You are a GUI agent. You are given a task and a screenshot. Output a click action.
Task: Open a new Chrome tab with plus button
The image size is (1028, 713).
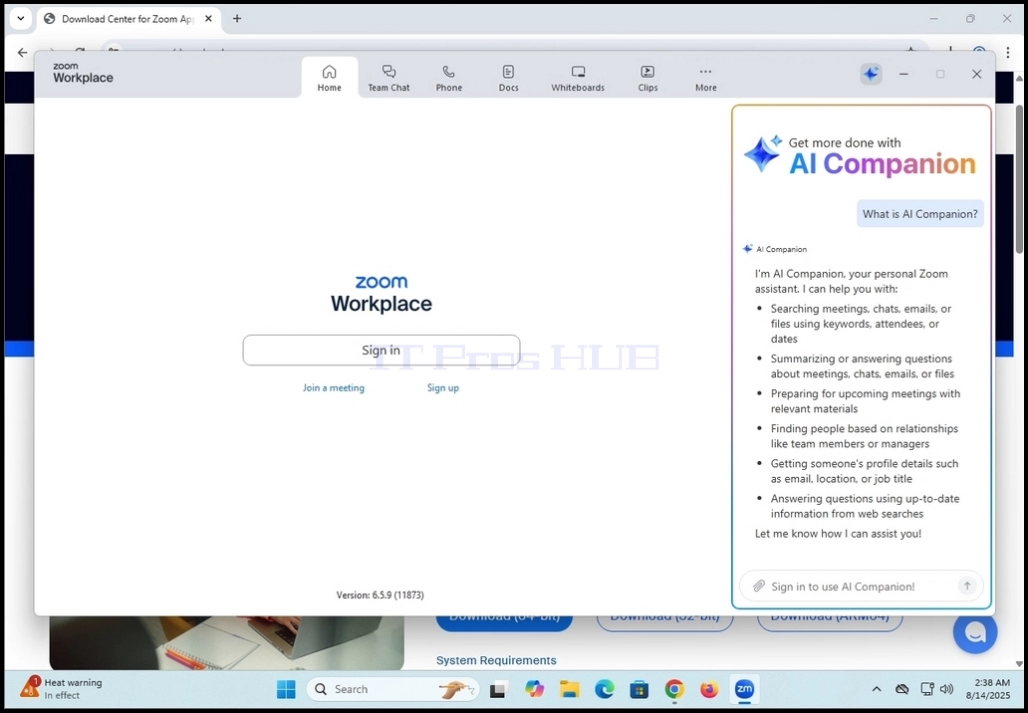tap(237, 18)
